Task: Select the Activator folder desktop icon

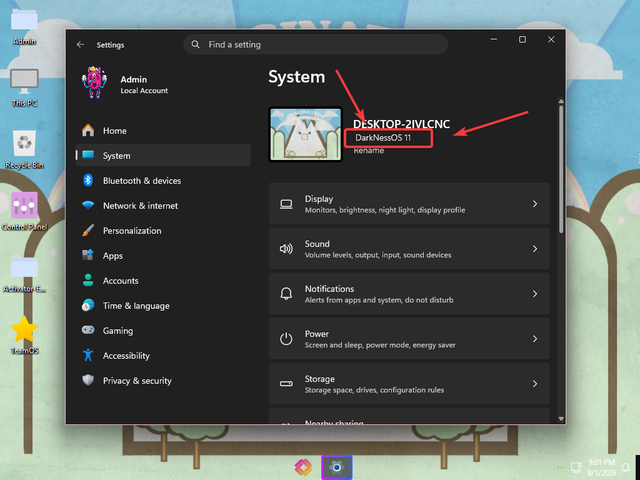Action: click(24, 274)
